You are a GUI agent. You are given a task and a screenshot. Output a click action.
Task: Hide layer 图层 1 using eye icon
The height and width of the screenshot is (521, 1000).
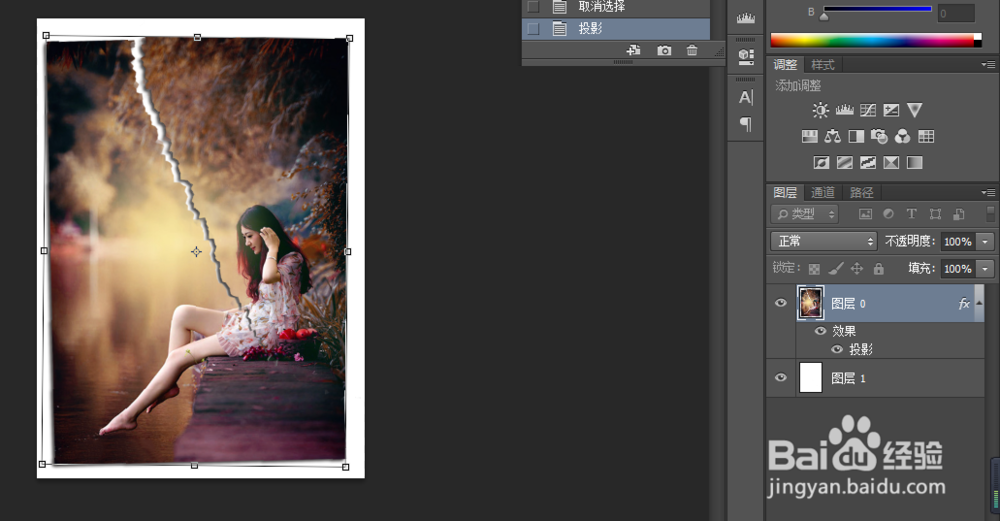pyautogui.click(x=781, y=378)
